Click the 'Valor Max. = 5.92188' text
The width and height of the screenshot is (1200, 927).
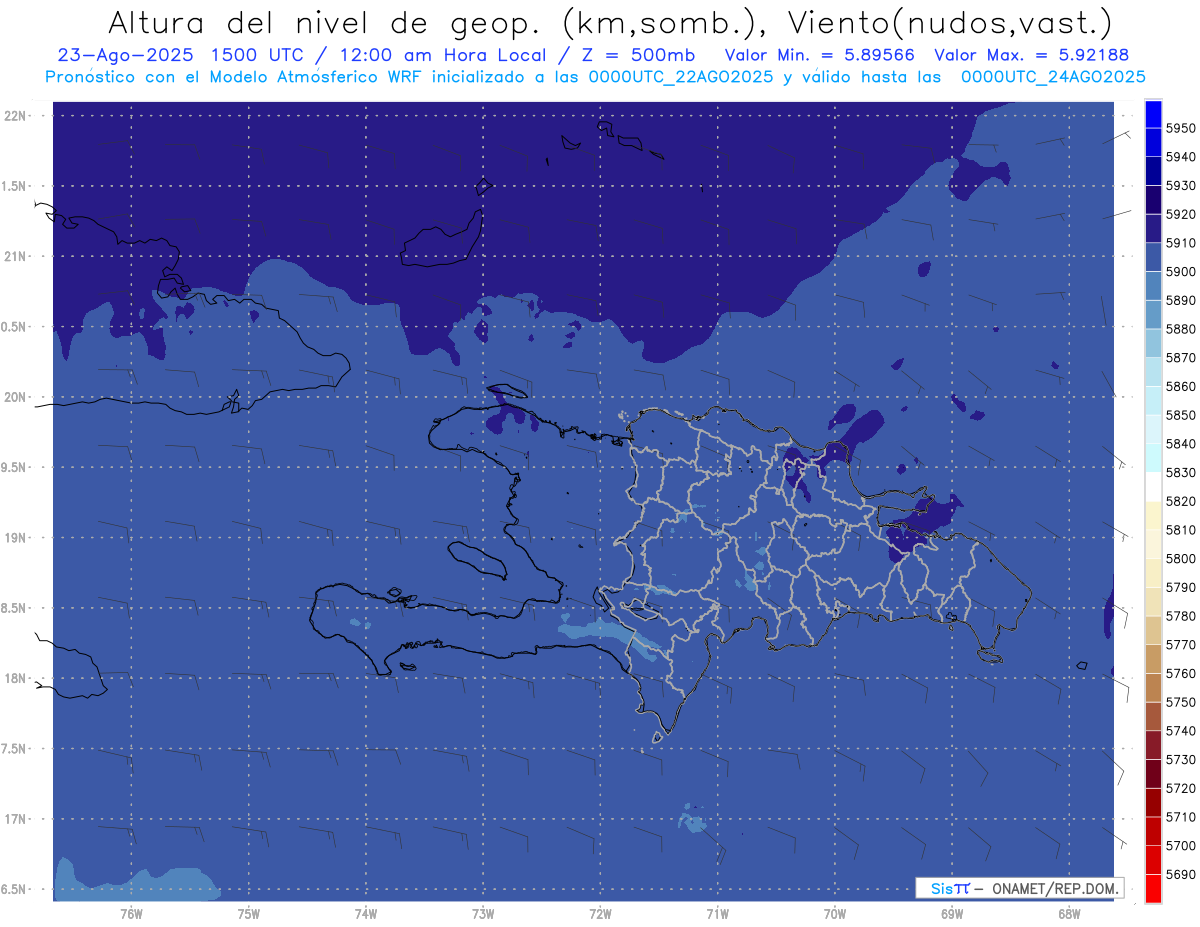(x=1032, y=55)
